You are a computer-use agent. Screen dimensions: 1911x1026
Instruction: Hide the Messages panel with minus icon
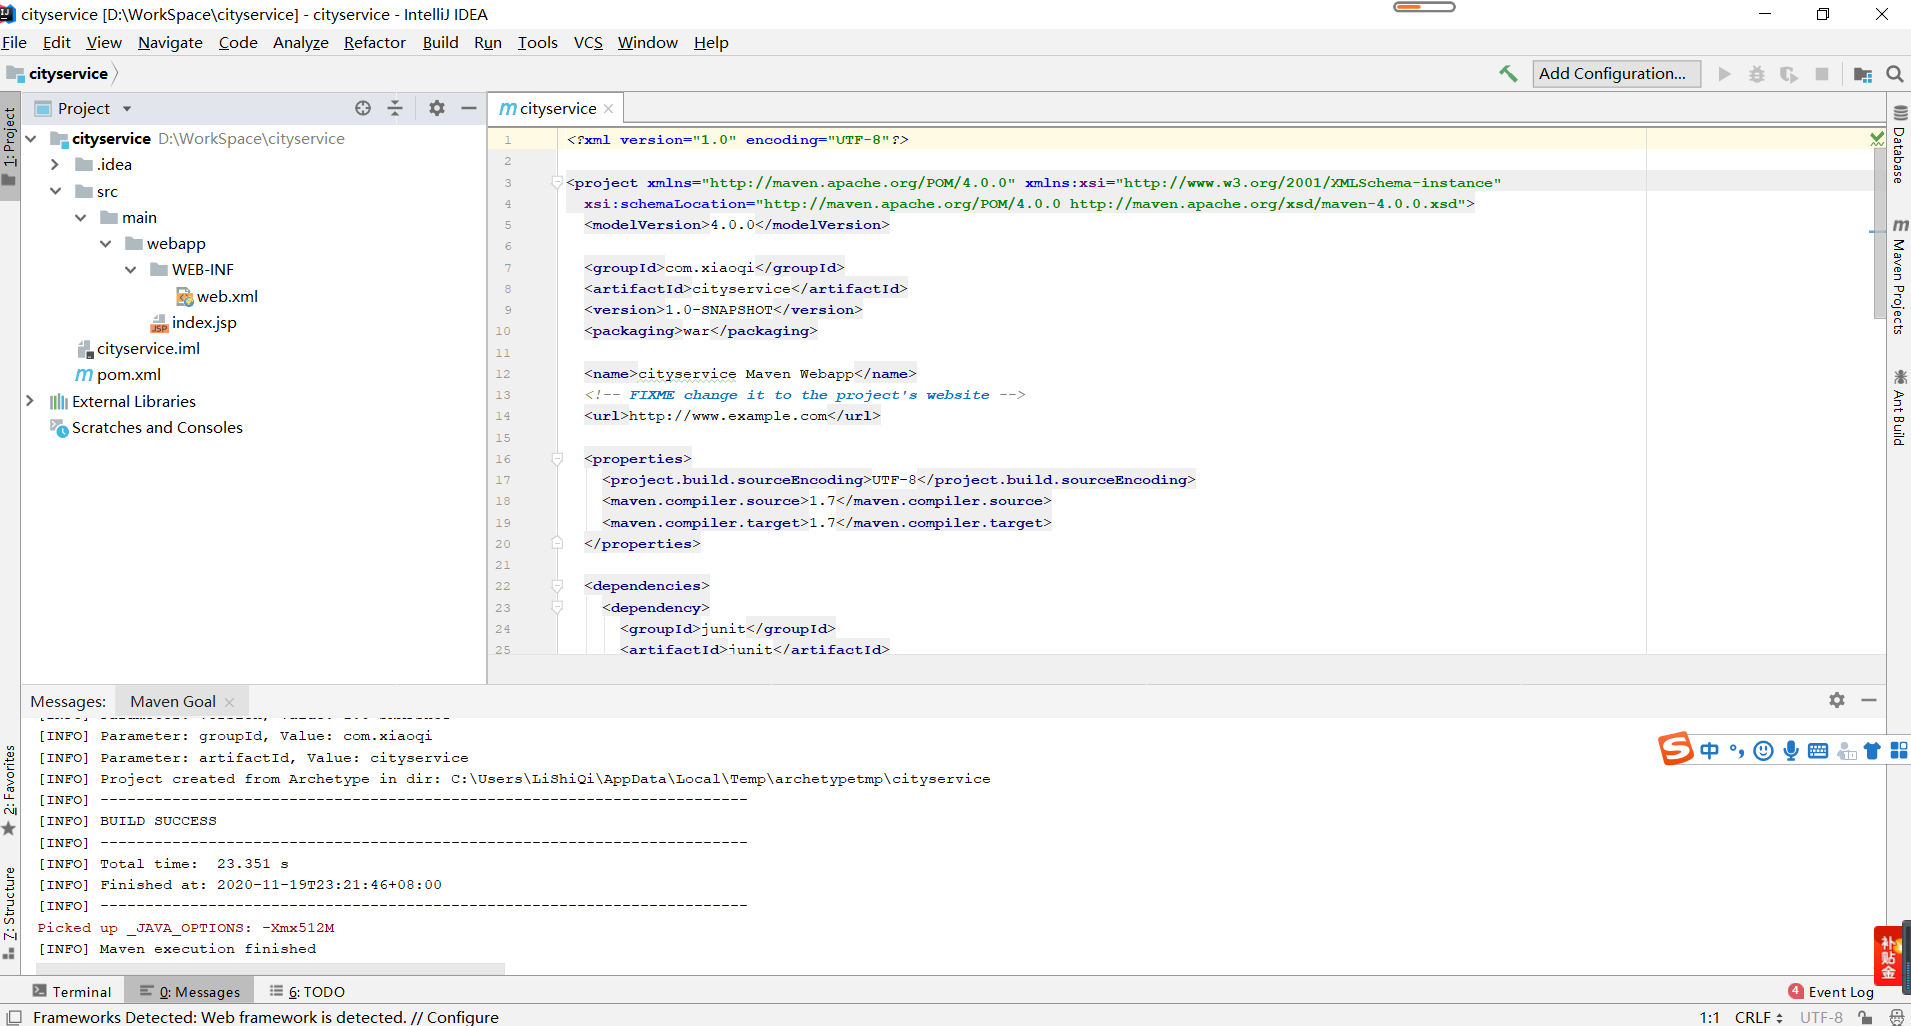pos(1869,700)
